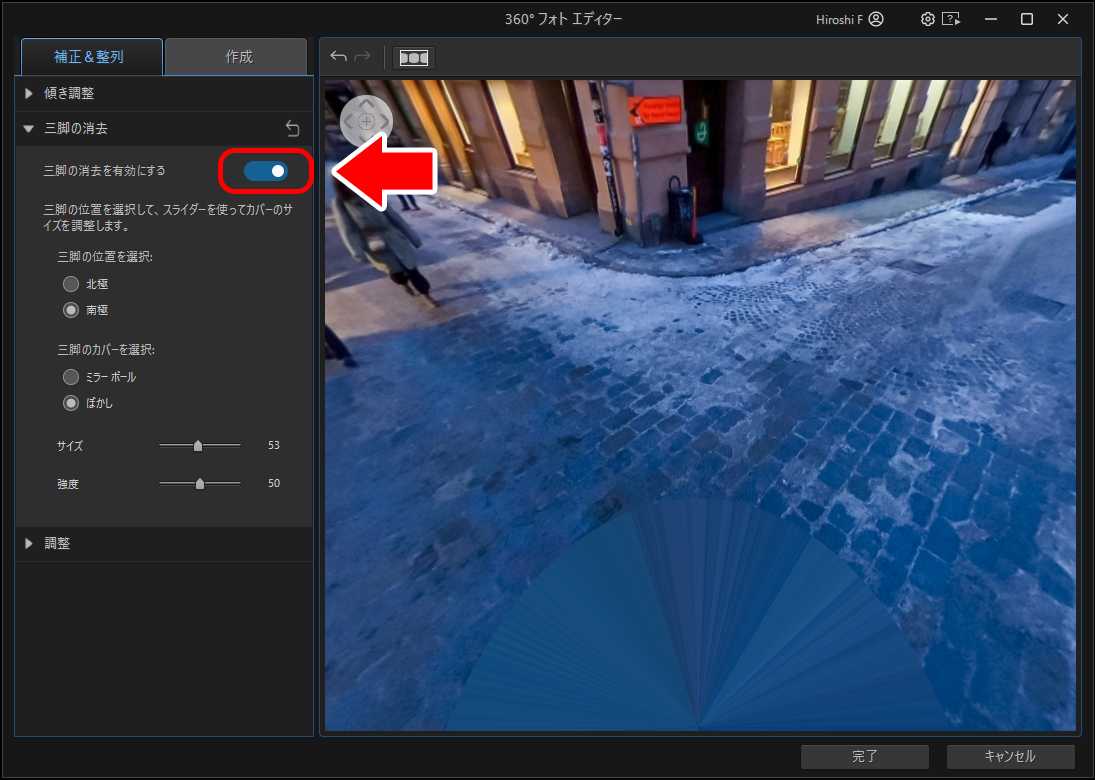Select 北極 as the tripod position
The image size is (1095, 780).
[70, 283]
